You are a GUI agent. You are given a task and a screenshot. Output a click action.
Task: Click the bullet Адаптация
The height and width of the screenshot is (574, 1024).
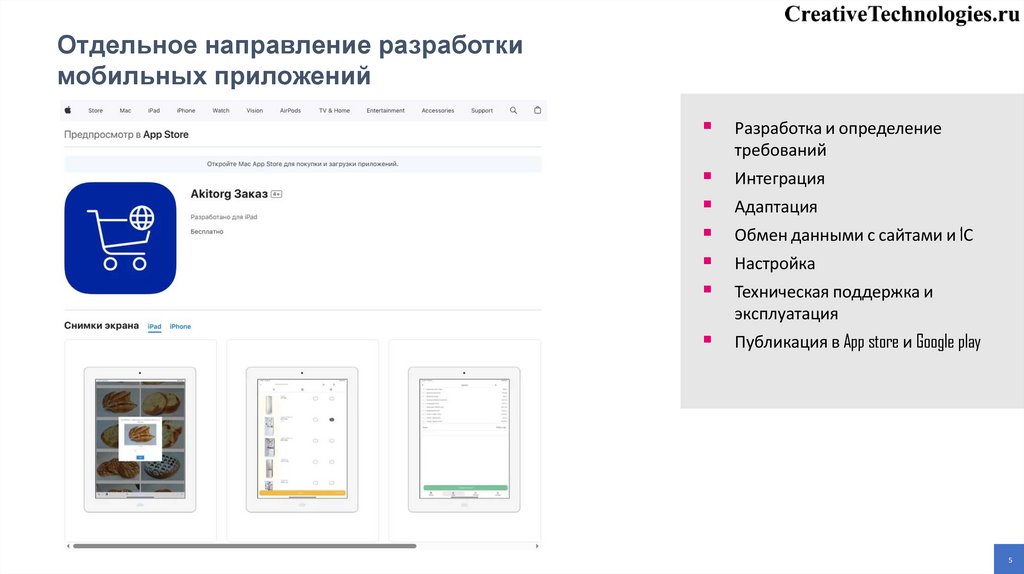pyautogui.click(x=775, y=207)
